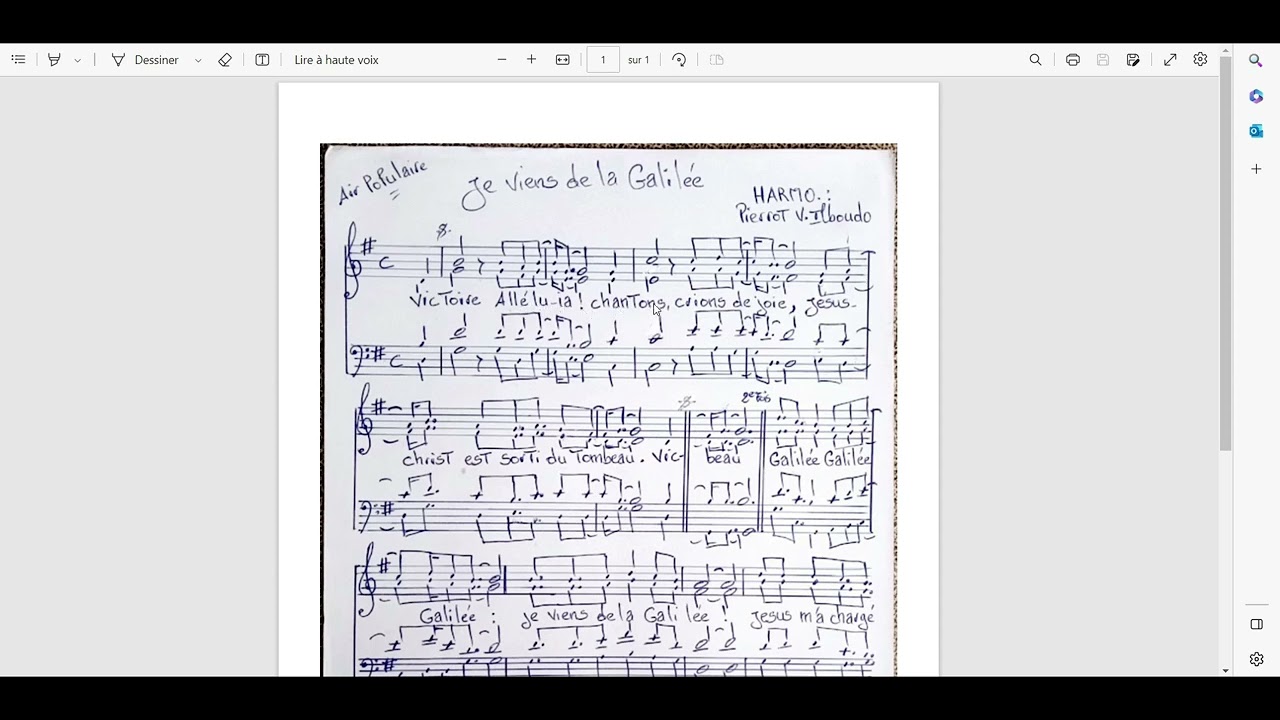Toggle the sidebar panel layout icon
This screenshot has width=1280, height=720.
[1257, 624]
